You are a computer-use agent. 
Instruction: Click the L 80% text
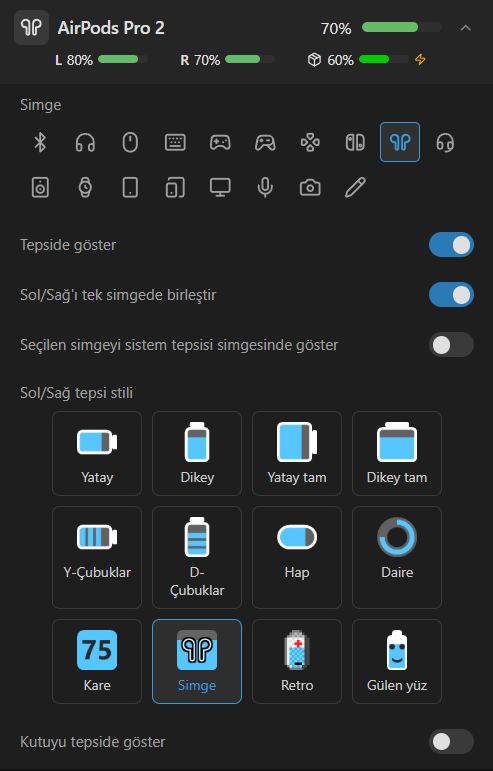tap(74, 60)
